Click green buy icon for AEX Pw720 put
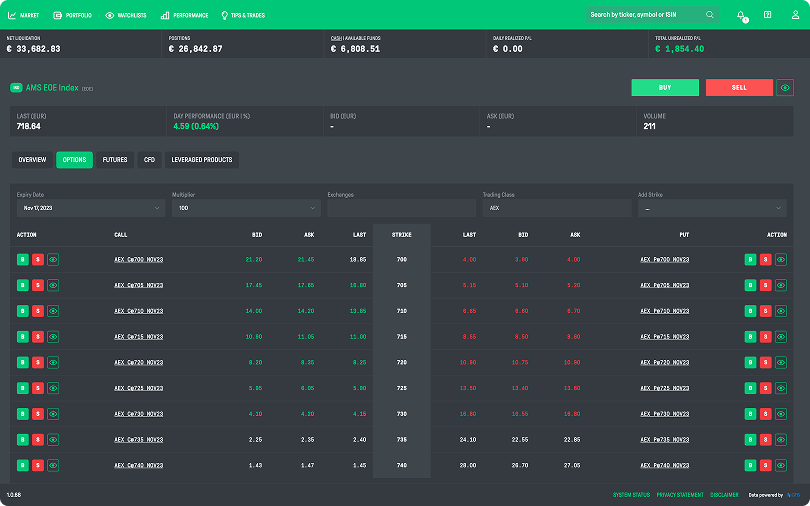The width and height of the screenshot is (810, 506). [x=750, y=362]
